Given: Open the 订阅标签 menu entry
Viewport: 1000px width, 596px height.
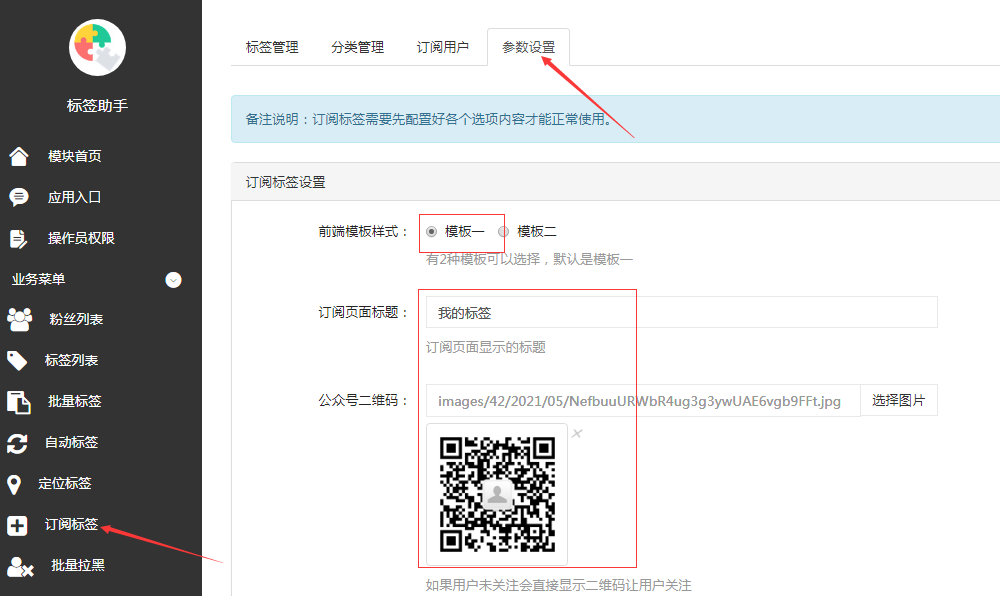Looking at the screenshot, I should (71, 524).
